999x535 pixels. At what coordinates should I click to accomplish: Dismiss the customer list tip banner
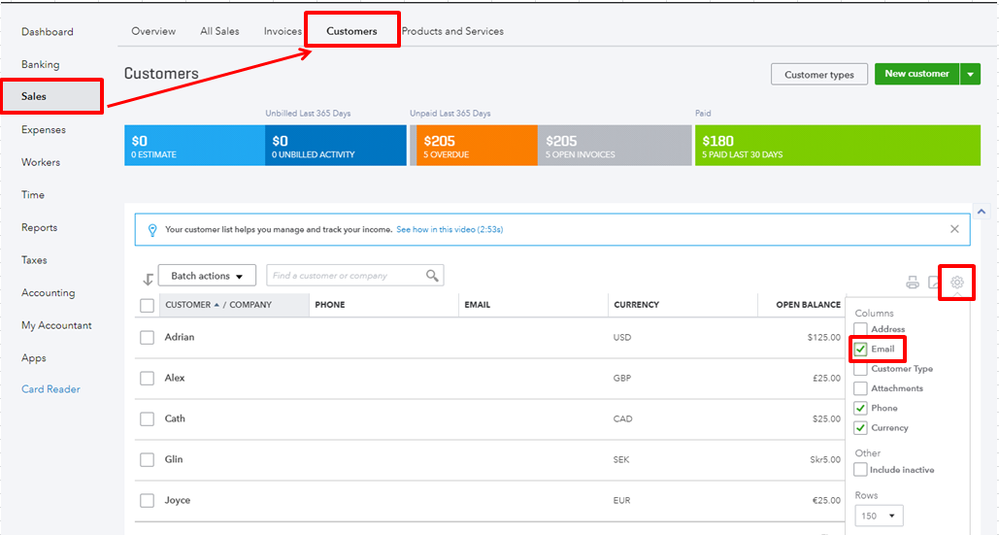pos(954,229)
